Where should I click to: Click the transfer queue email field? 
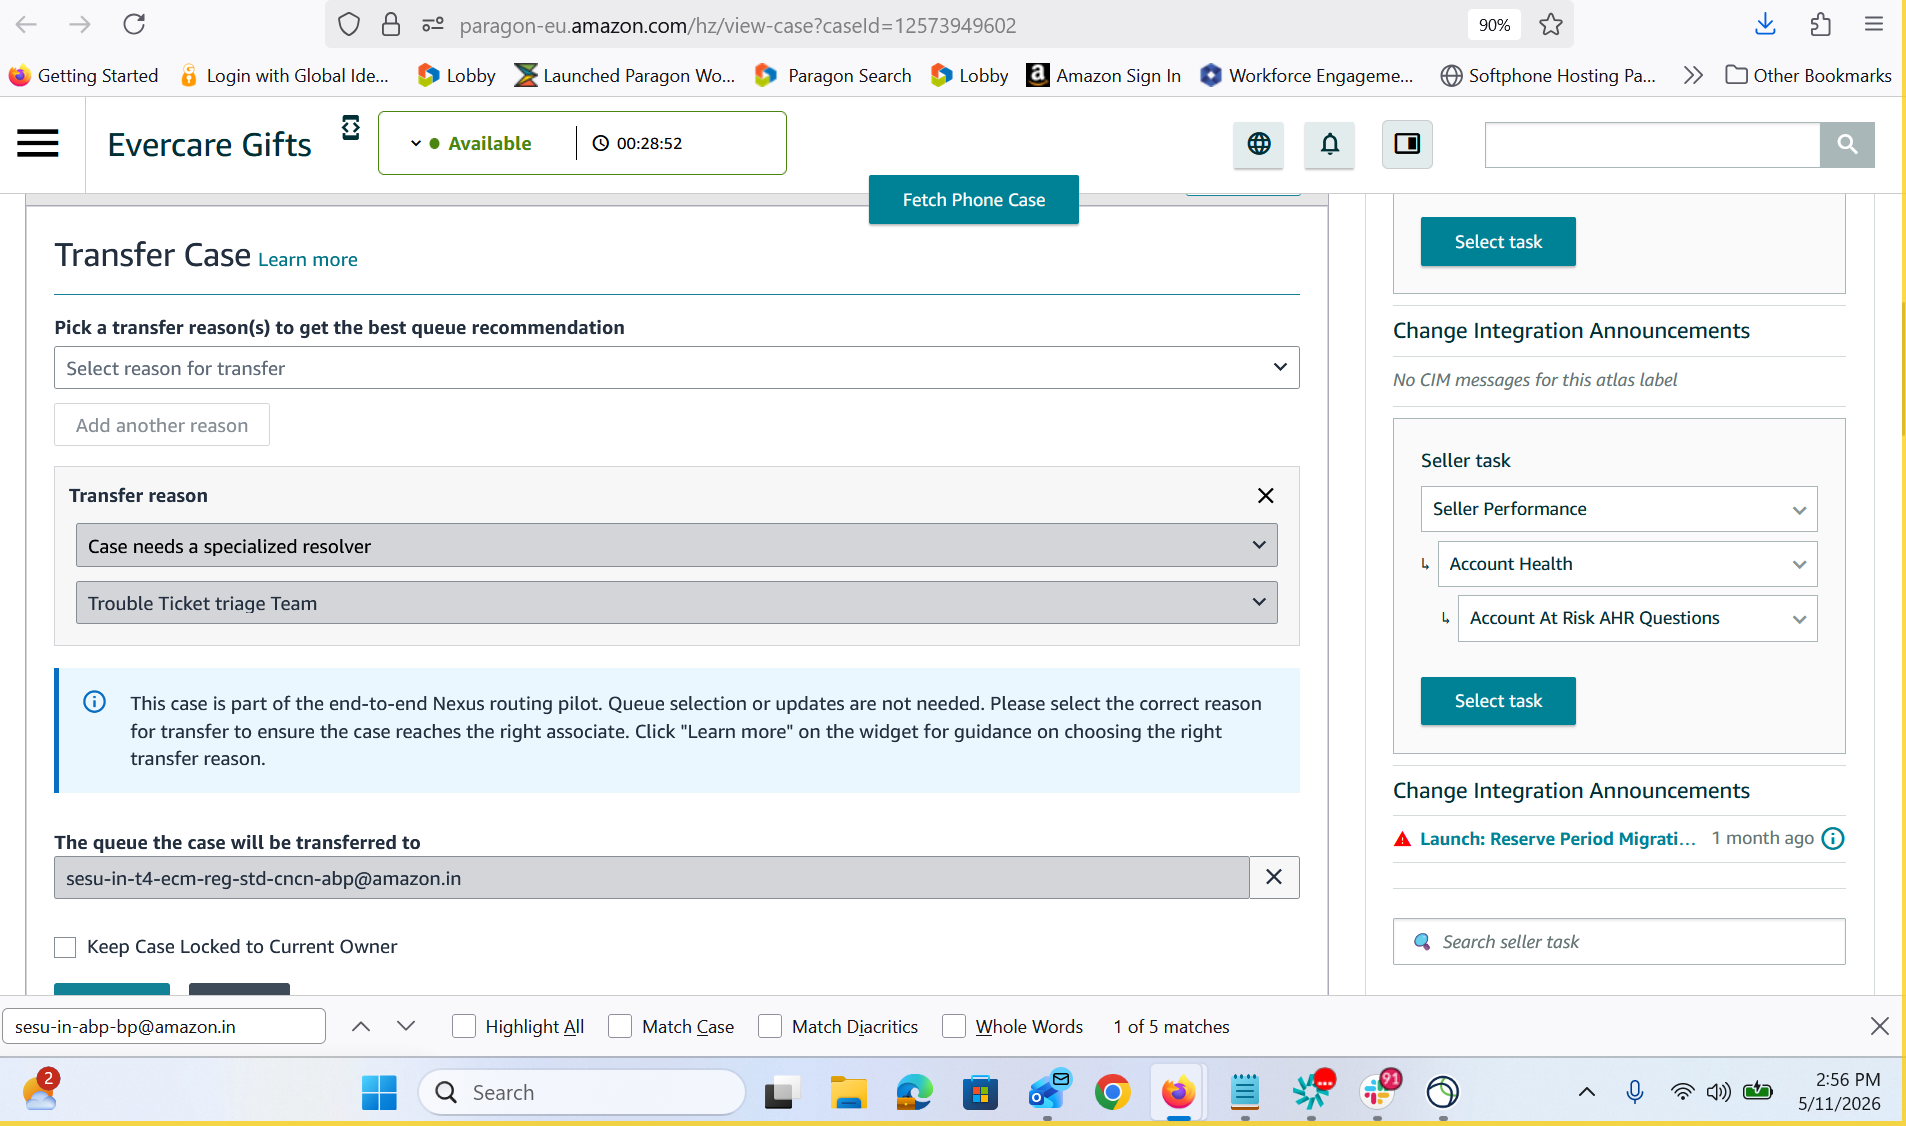(x=652, y=878)
